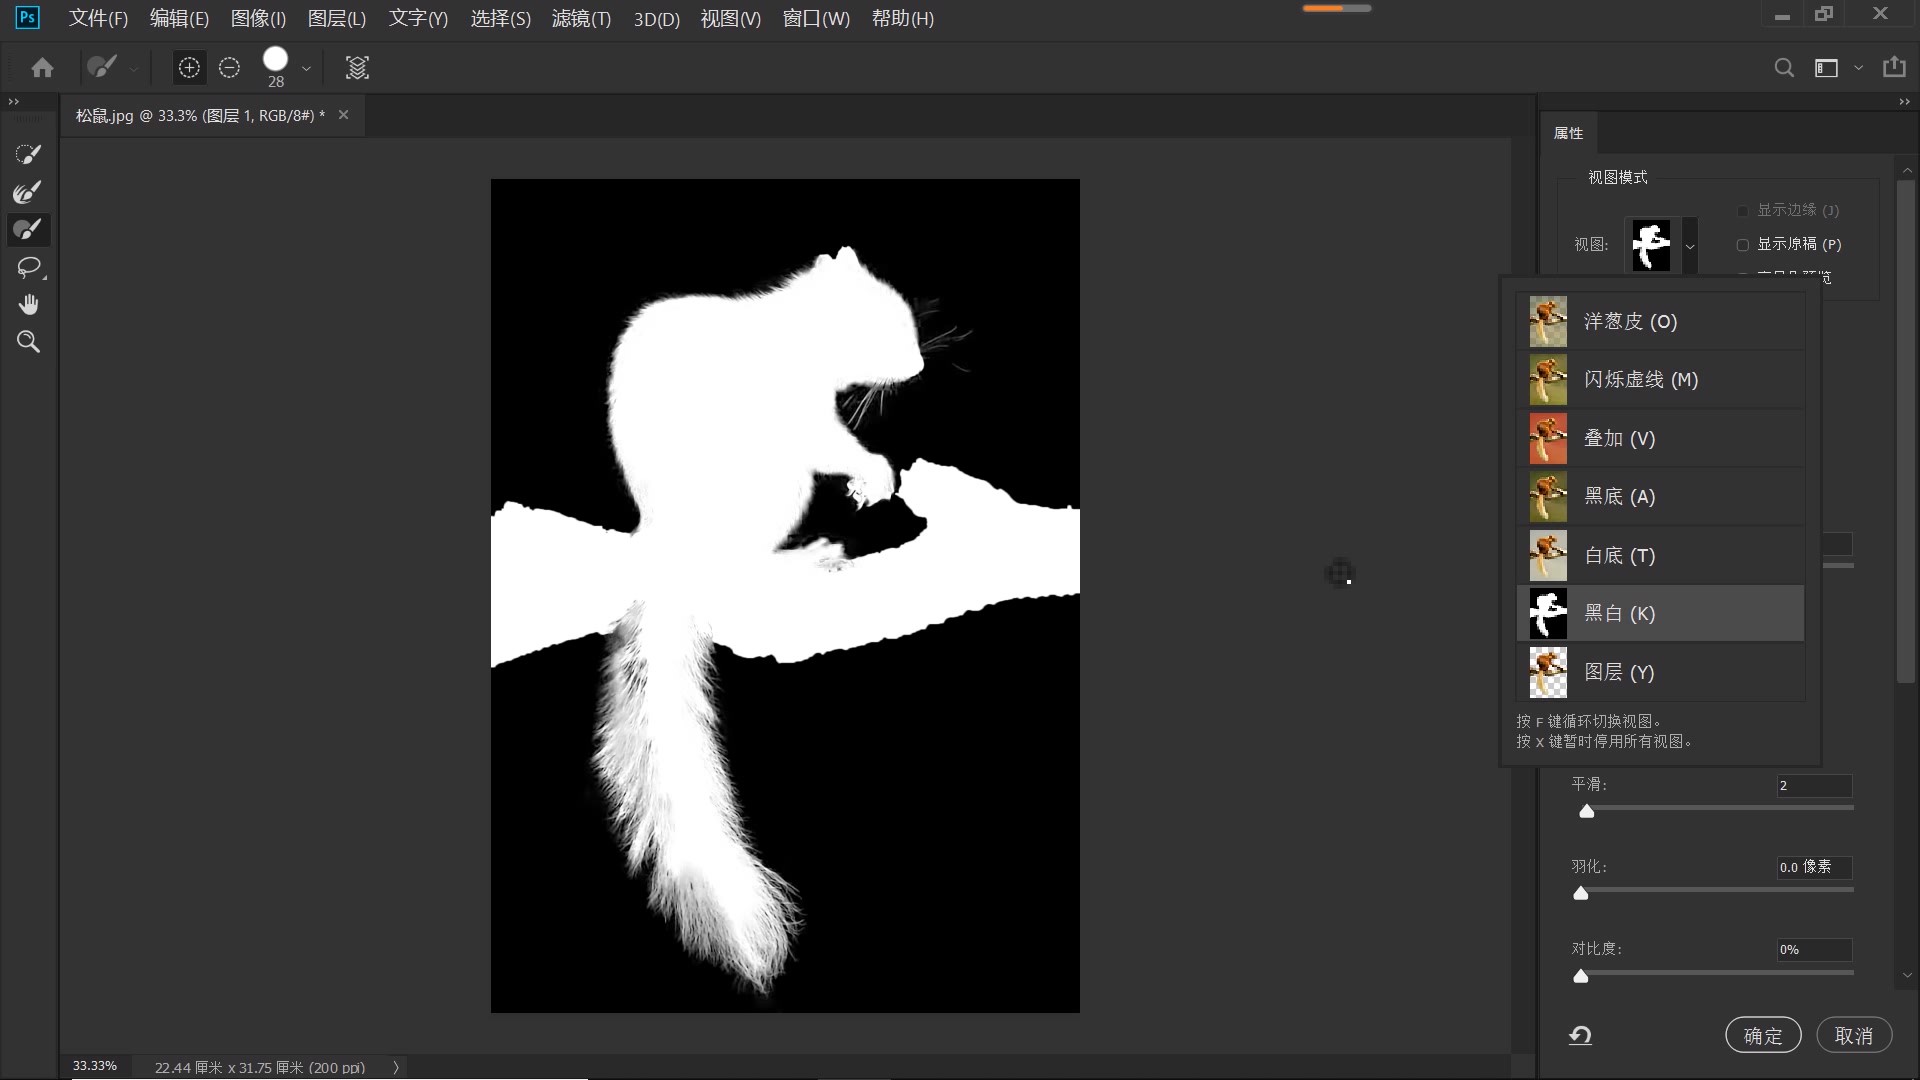Enable the 显示原稿 (P) checkbox

pos(1743,245)
